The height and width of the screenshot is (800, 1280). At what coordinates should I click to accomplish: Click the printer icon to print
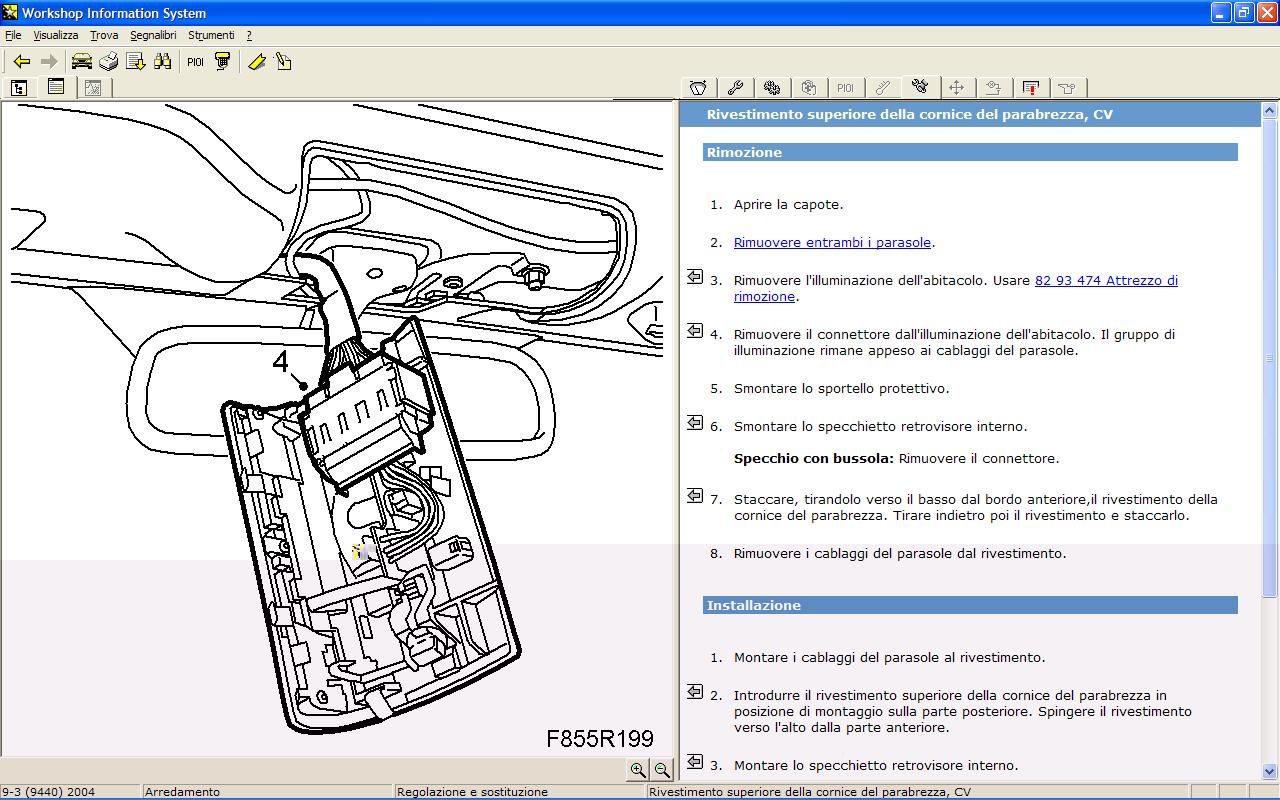(x=108, y=62)
